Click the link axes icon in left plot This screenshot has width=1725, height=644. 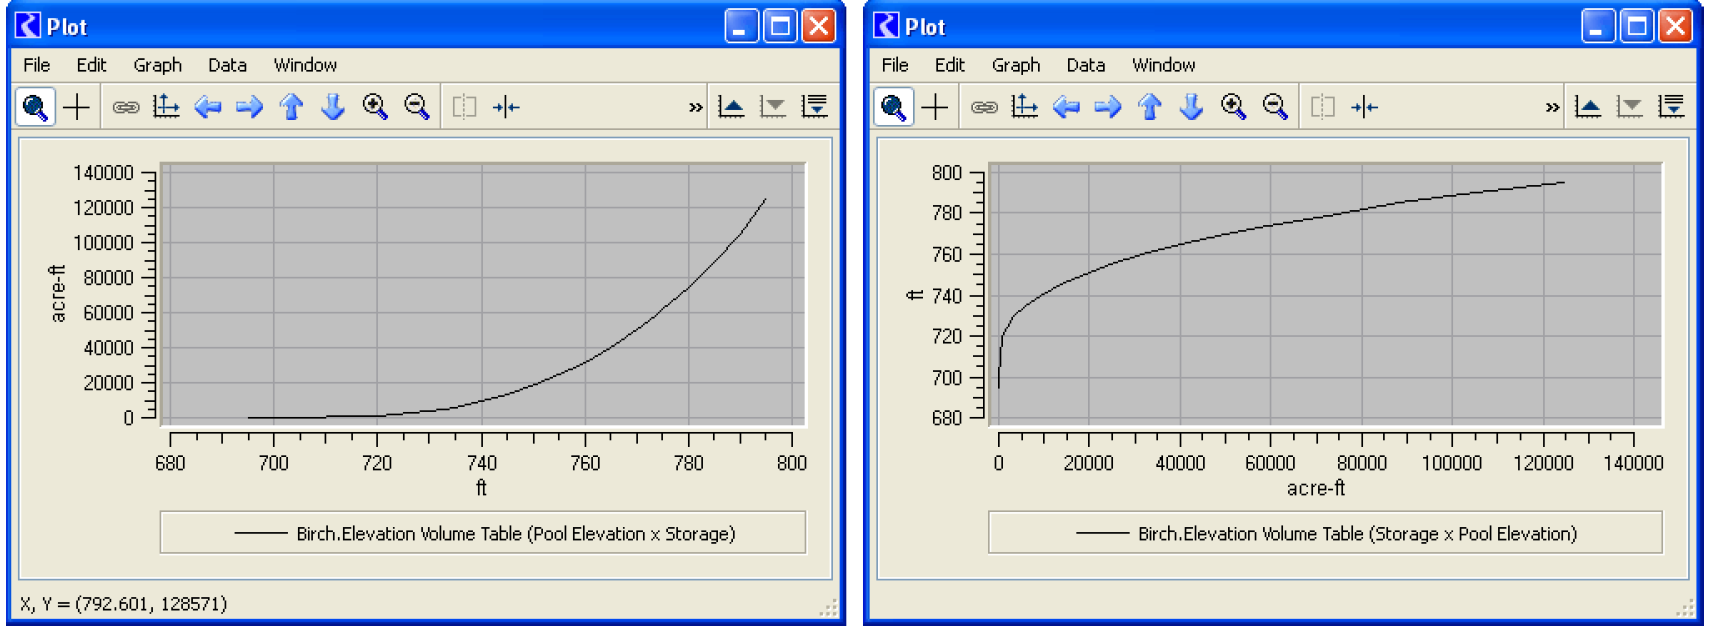tap(125, 107)
